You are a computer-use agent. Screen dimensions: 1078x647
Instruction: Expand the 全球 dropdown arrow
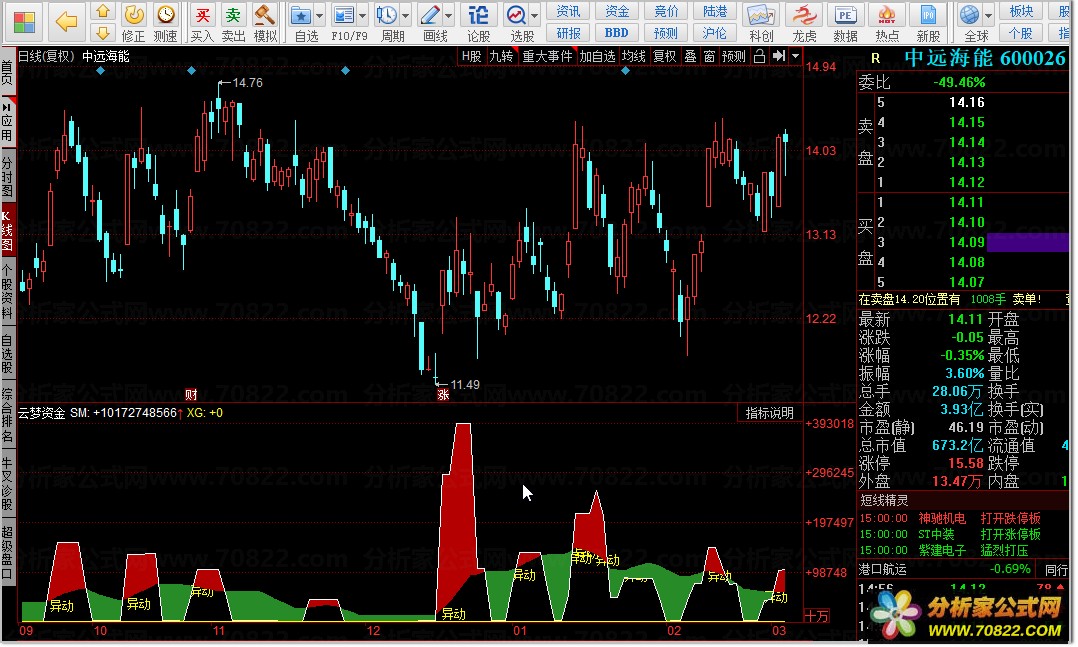(989, 15)
